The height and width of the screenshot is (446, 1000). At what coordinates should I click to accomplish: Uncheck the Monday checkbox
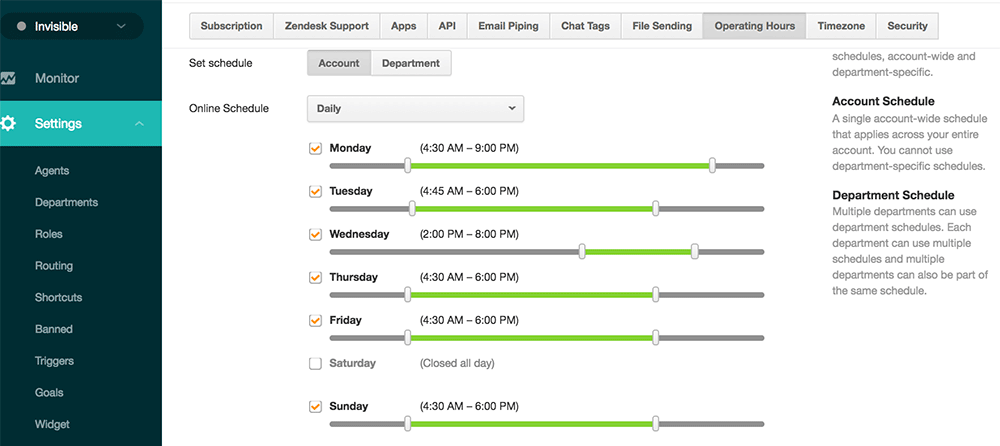(316, 148)
